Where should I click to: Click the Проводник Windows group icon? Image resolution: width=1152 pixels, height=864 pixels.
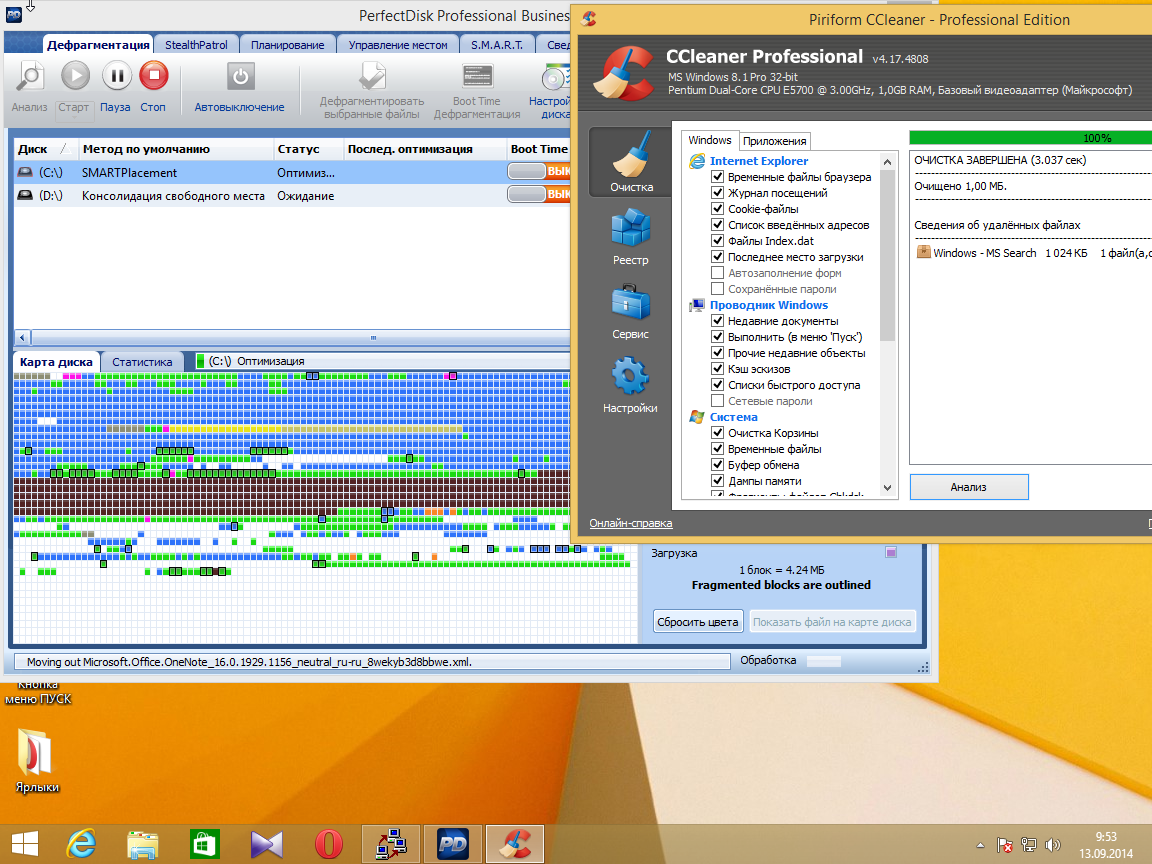(697, 305)
